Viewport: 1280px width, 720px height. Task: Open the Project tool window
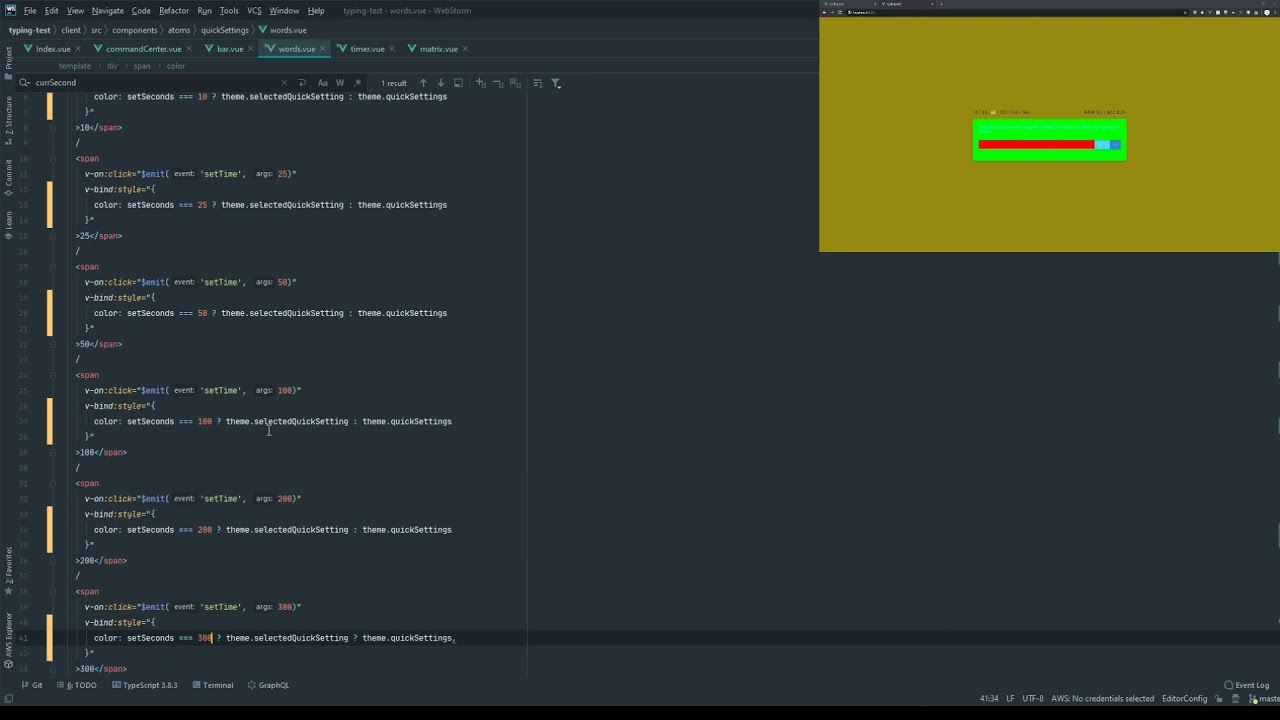[x=9, y=63]
